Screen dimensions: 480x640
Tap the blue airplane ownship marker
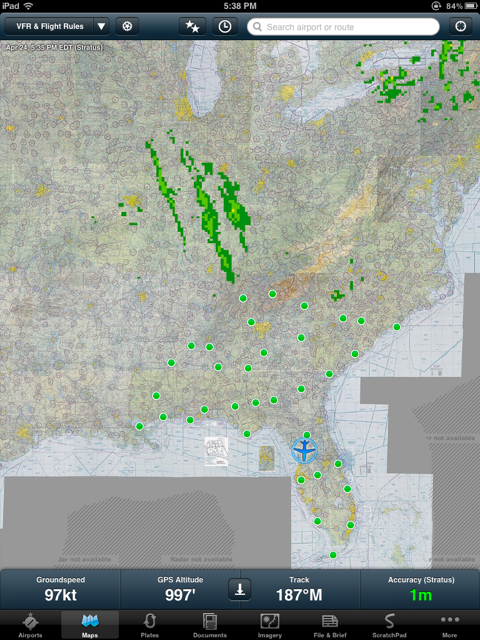point(304,450)
